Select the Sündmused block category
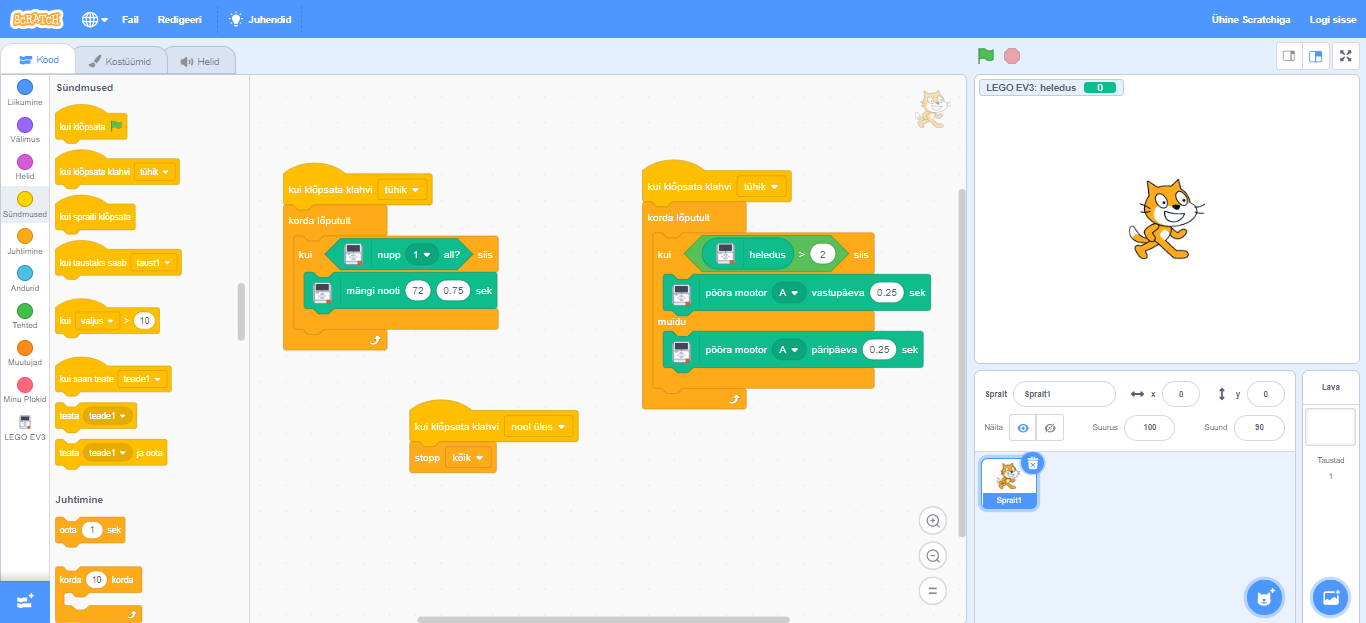The image size is (1366, 623). tap(25, 204)
